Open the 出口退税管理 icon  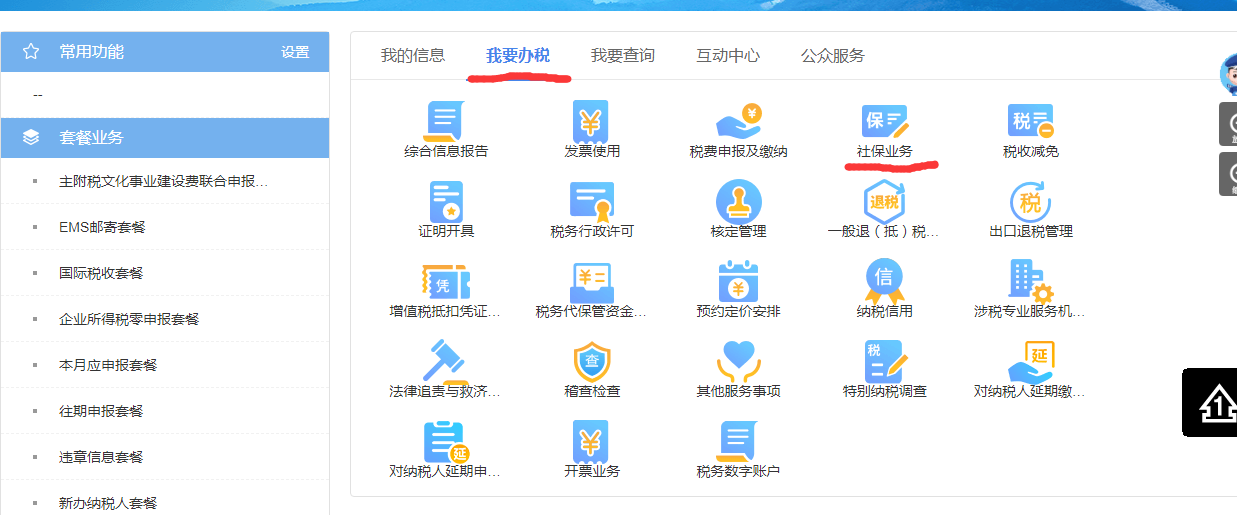(x=1030, y=202)
